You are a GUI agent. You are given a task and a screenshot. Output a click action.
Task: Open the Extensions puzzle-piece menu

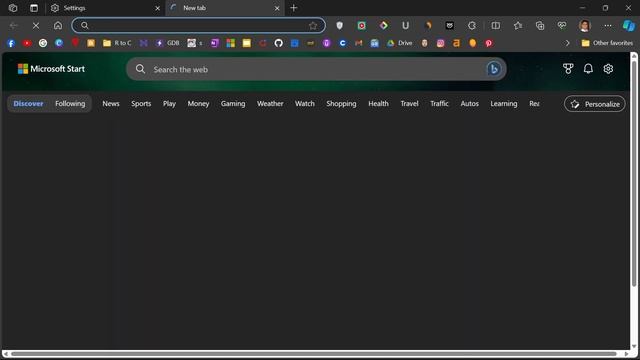click(x=472, y=26)
